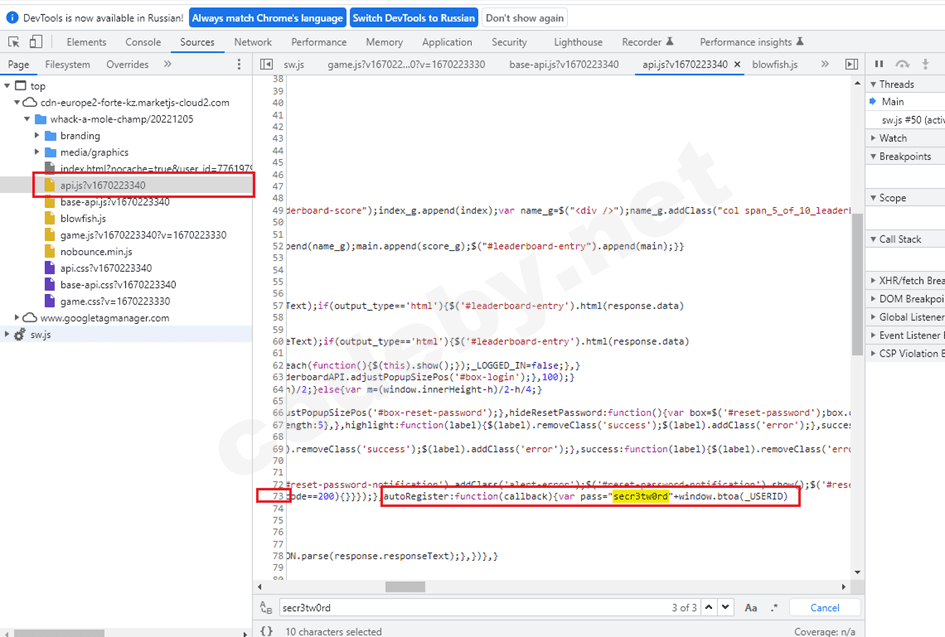Click Switch DevTools to Russian button
The height and width of the screenshot is (637, 945).
pyautogui.click(x=413, y=18)
